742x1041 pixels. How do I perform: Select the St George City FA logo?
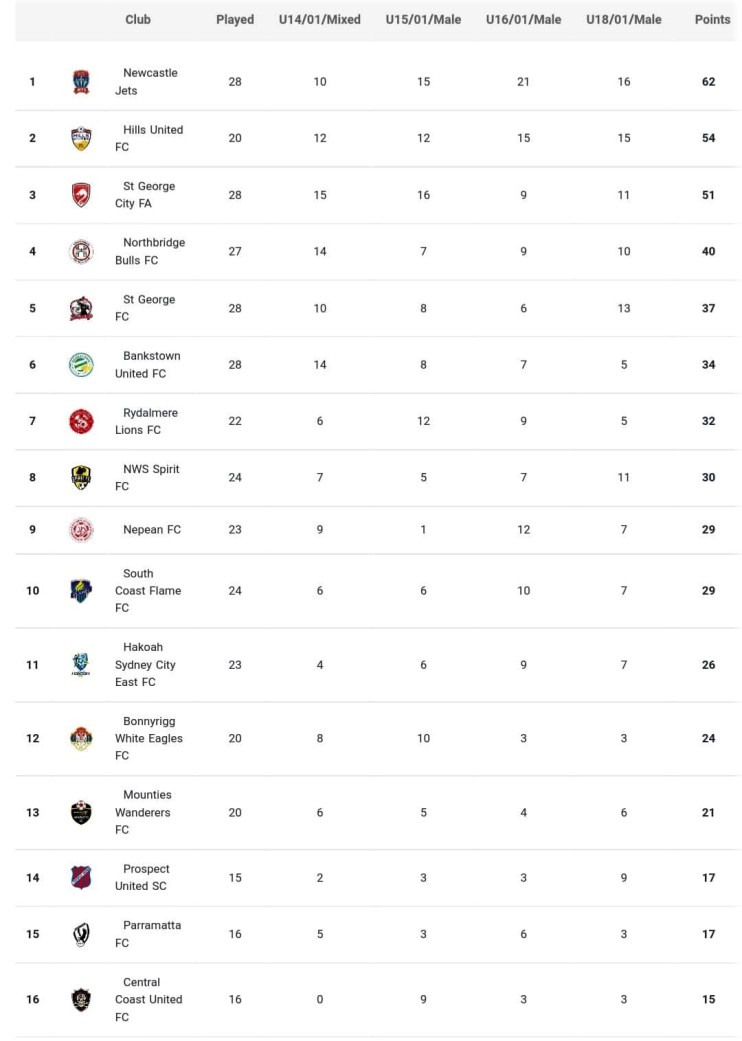(81, 195)
